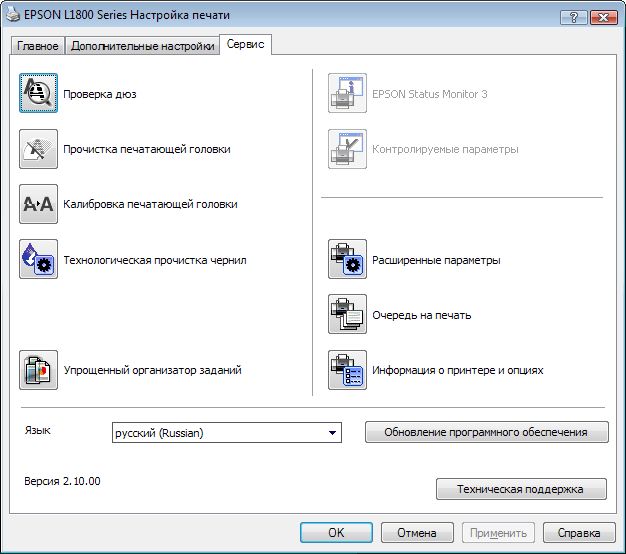
Task: Click the Информация о принтере и опциях text
Action: coord(458,370)
